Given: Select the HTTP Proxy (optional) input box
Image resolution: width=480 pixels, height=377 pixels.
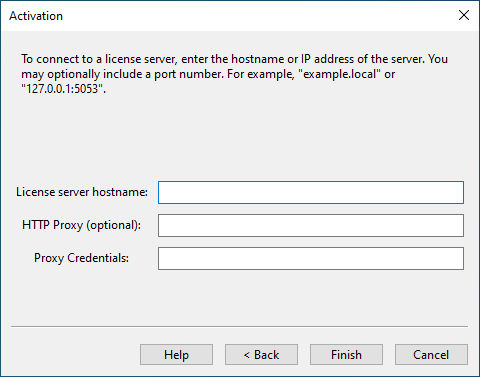Looking at the screenshot, I should click(311, 225).
